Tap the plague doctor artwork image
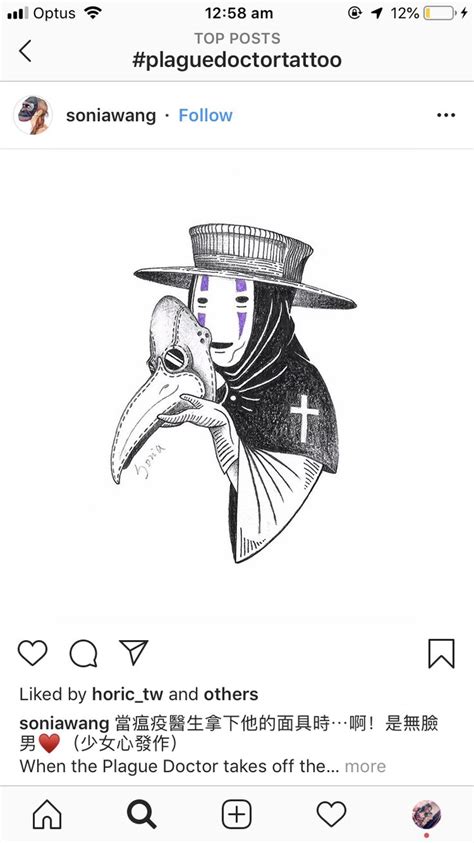Image resolution: width=474 pixels, height=843 pixels. tap(237, 386)
